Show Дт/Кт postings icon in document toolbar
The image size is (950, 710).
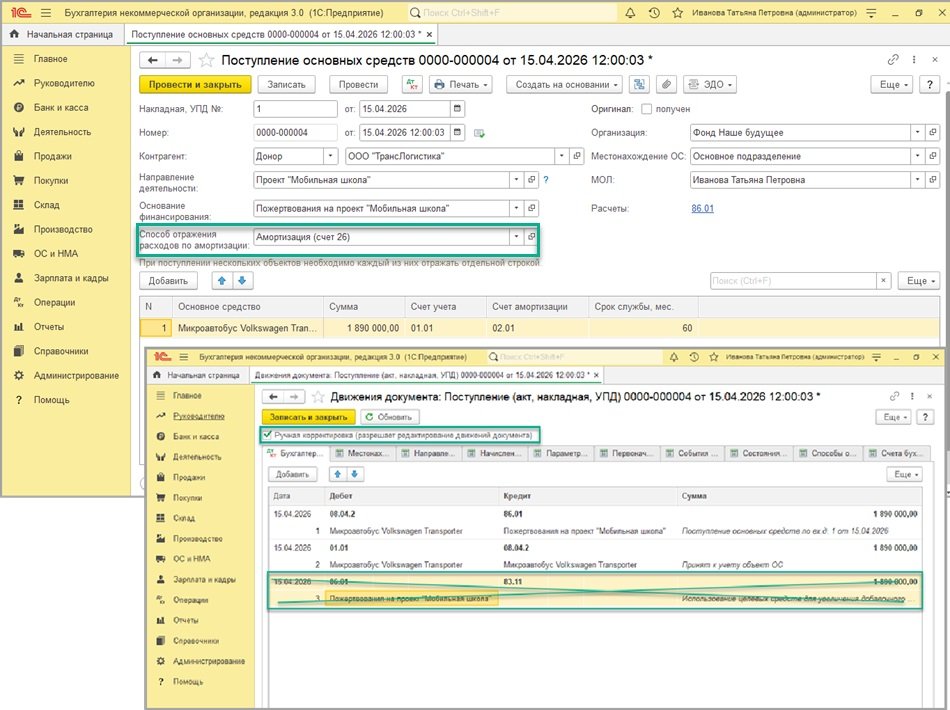coord(412,84)
